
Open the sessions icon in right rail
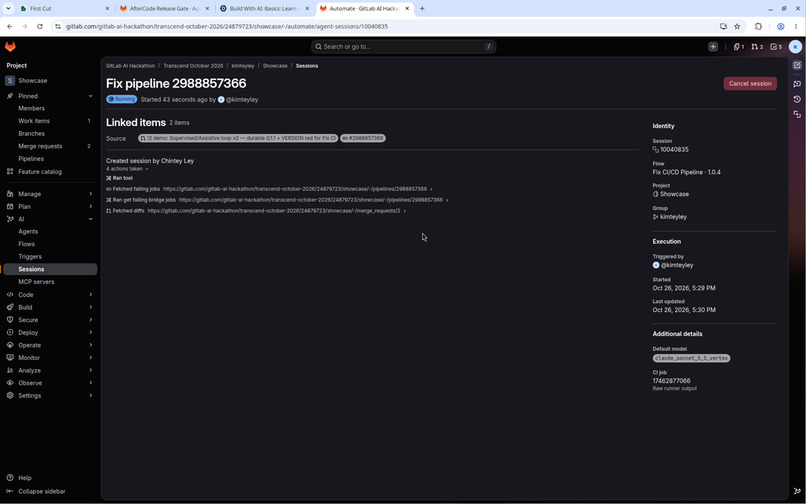tap(797, 114)
